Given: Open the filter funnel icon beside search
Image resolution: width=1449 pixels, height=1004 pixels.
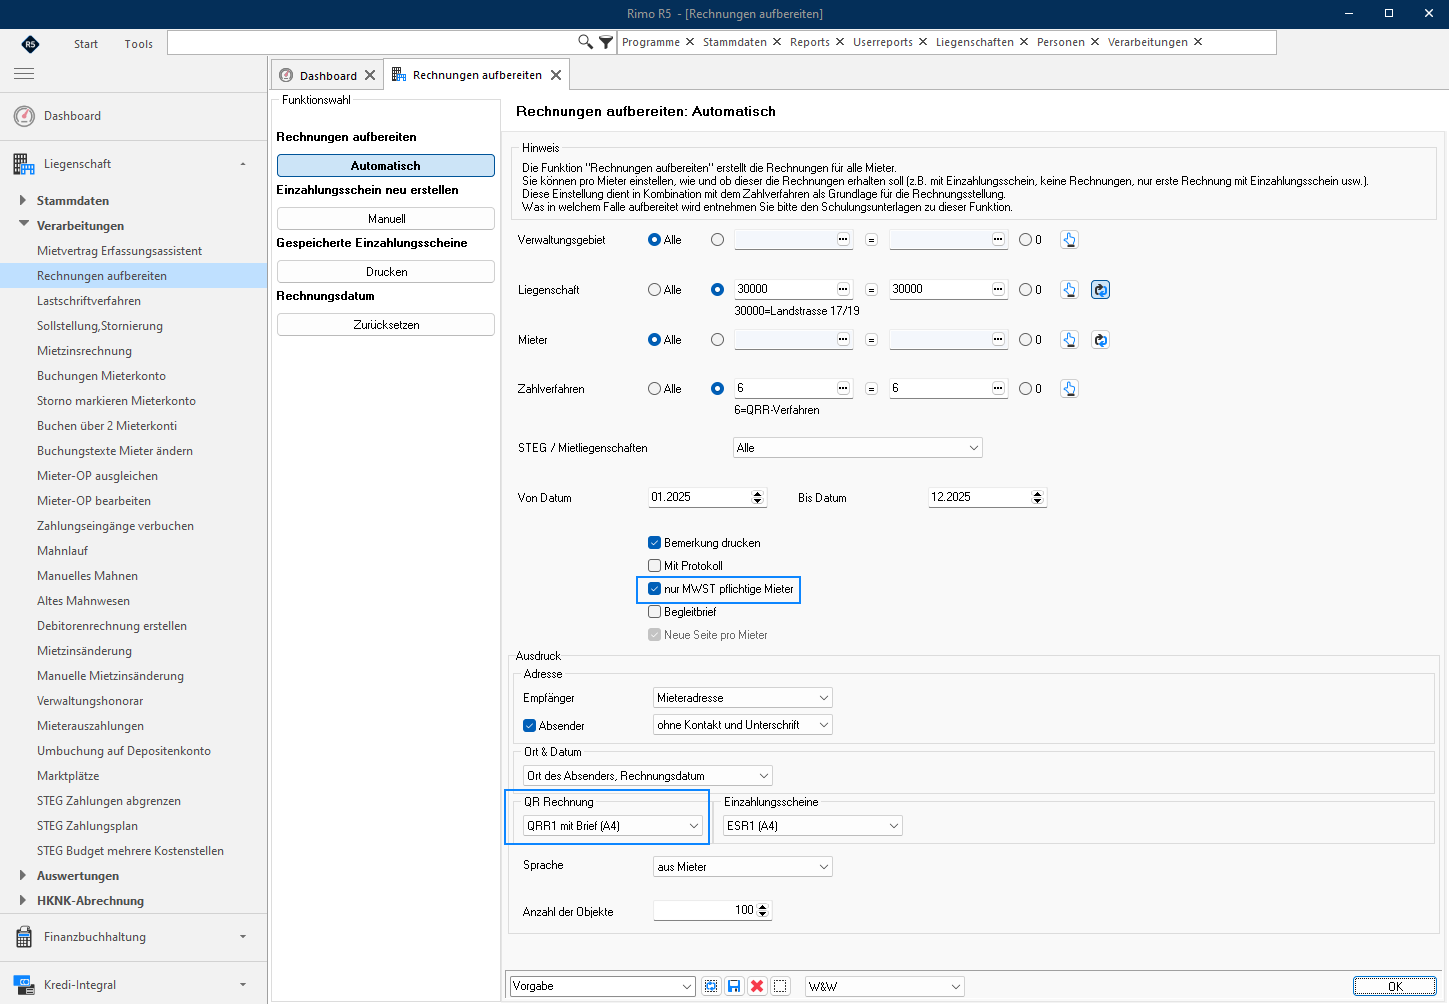Looking at the screenshot, I should point(606,42).
